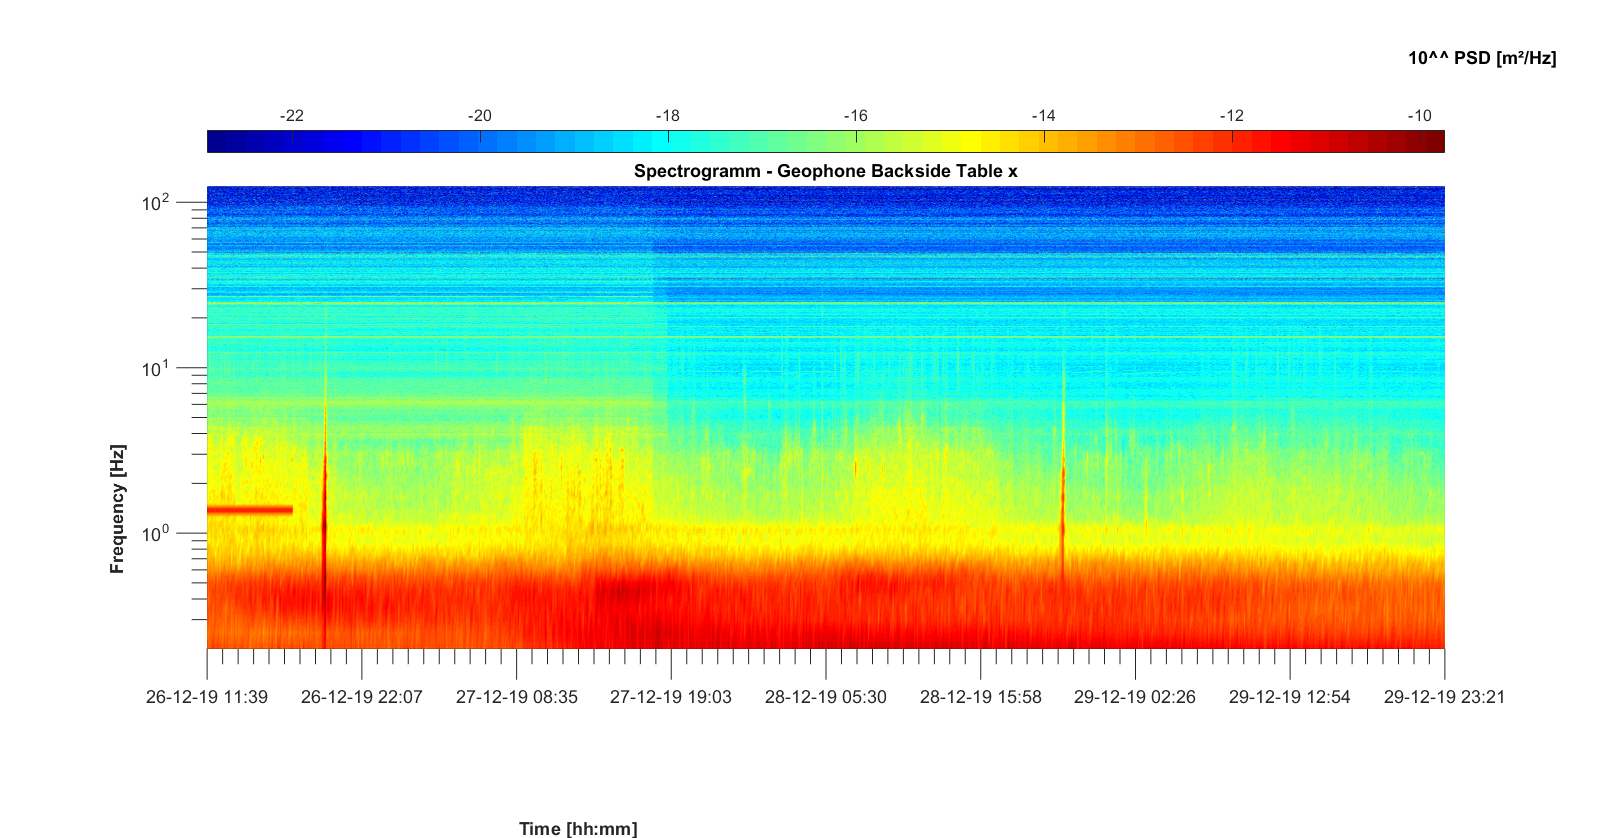Screen dimensions: 1597x838
Task: Select the 28-12-19 15:58 time label
Action: pyautogui.click(x=980, y=697)
